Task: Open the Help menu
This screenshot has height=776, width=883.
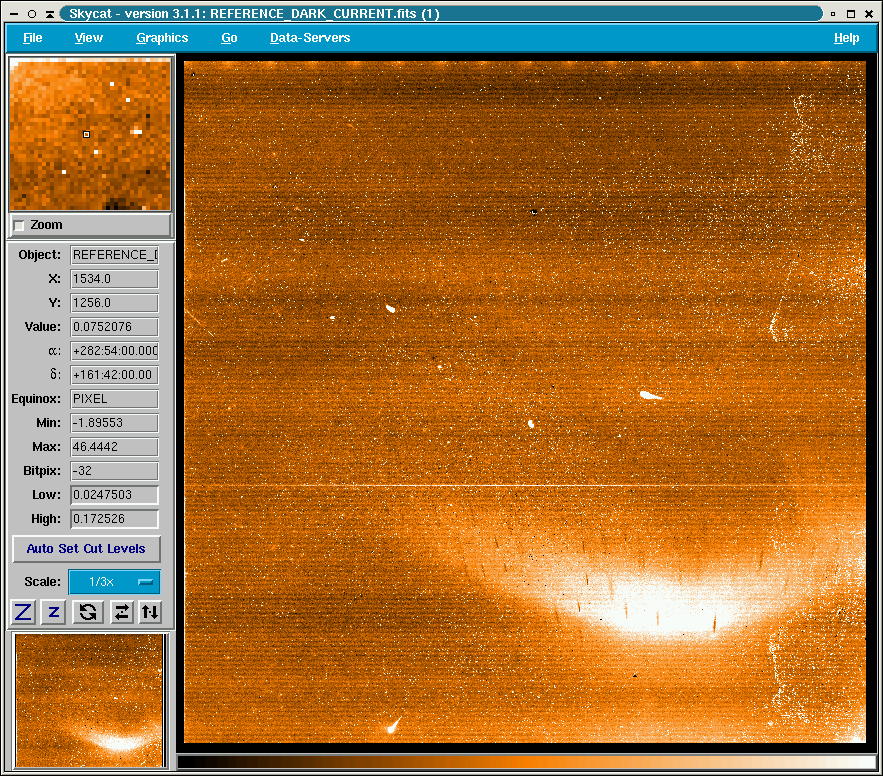Action: [x=846, y=38]
